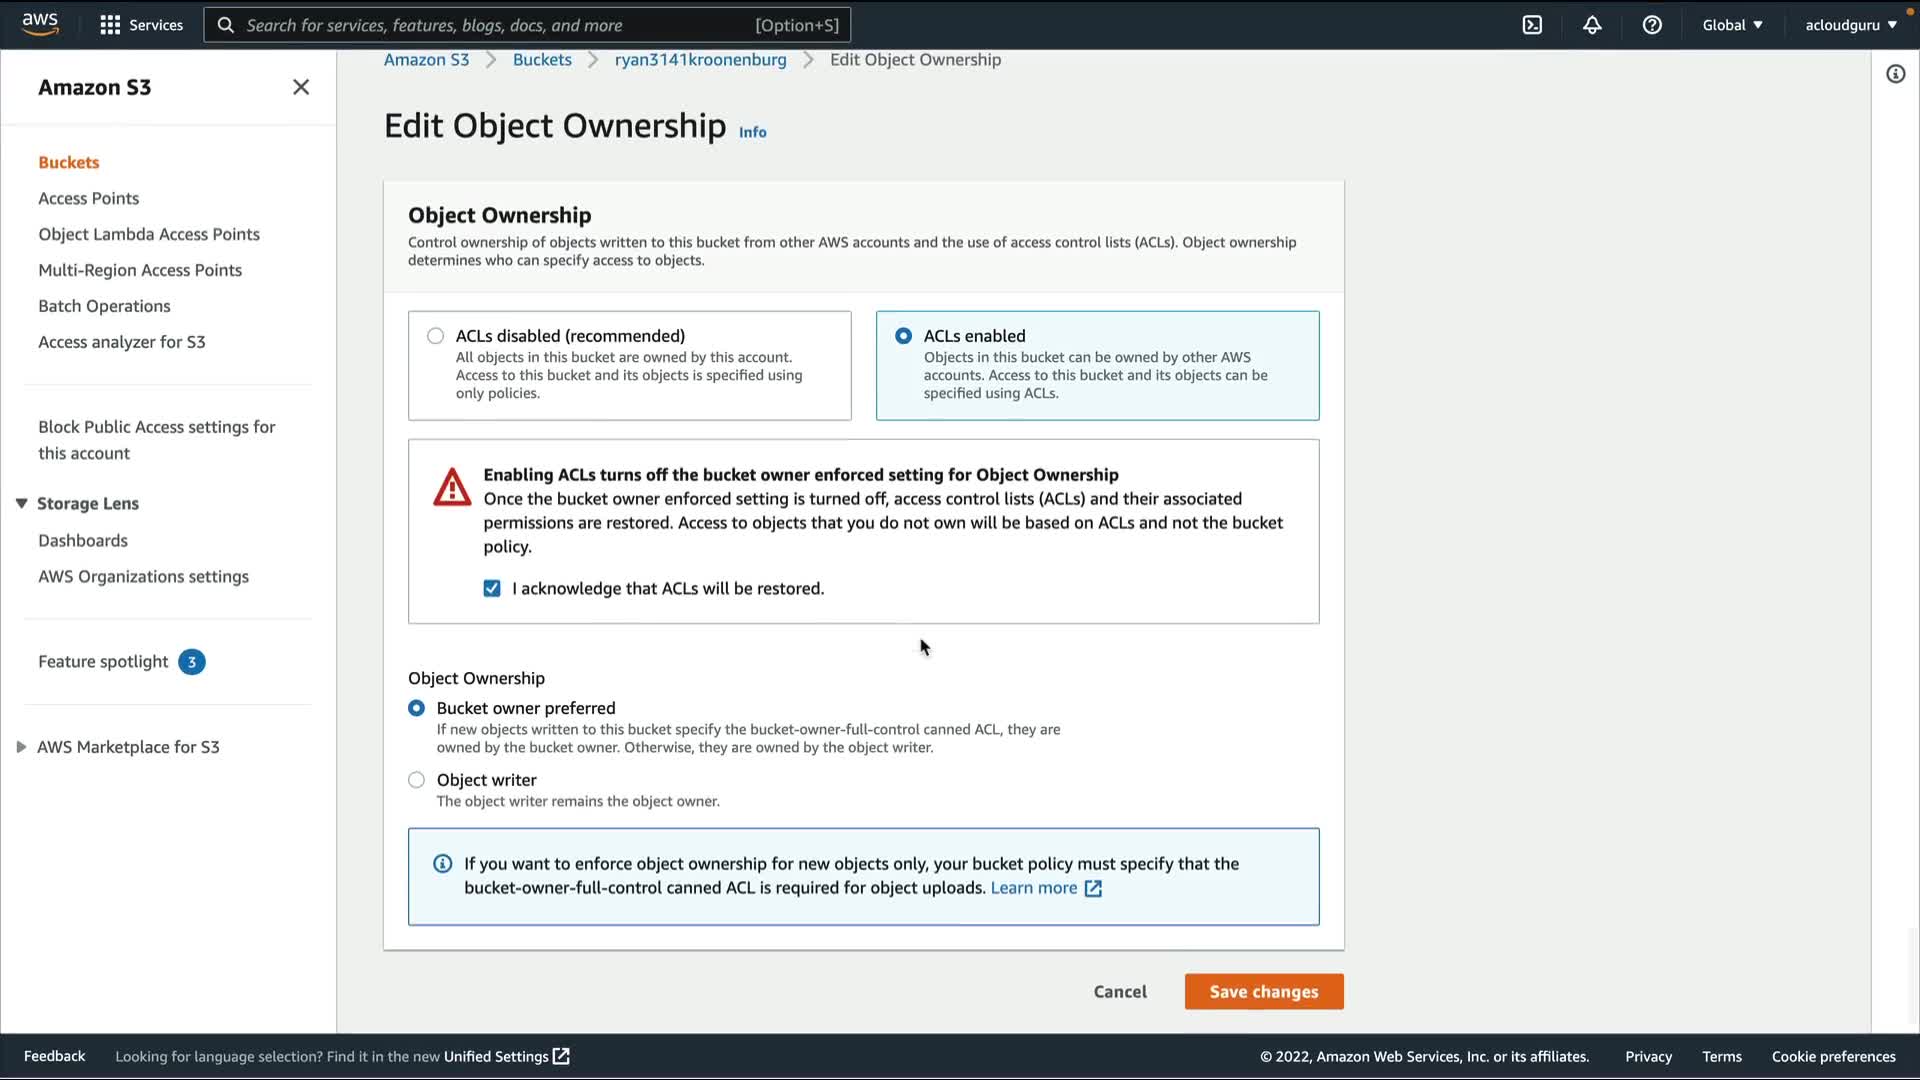The image size is (1920, 1080).
Task: Collapse the Storage Lens section
Action: tap(21, 504)
